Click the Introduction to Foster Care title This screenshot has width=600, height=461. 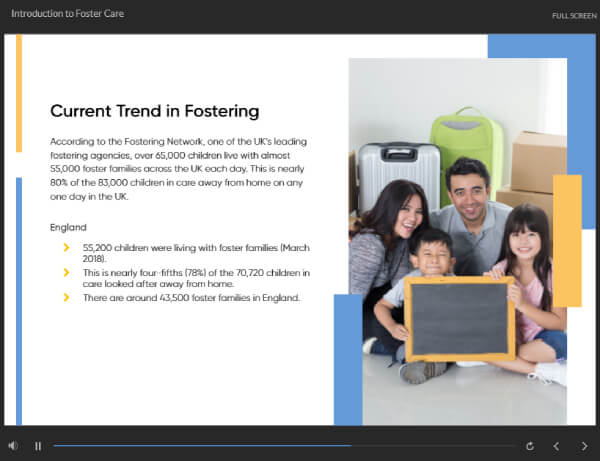pos(68,15)
